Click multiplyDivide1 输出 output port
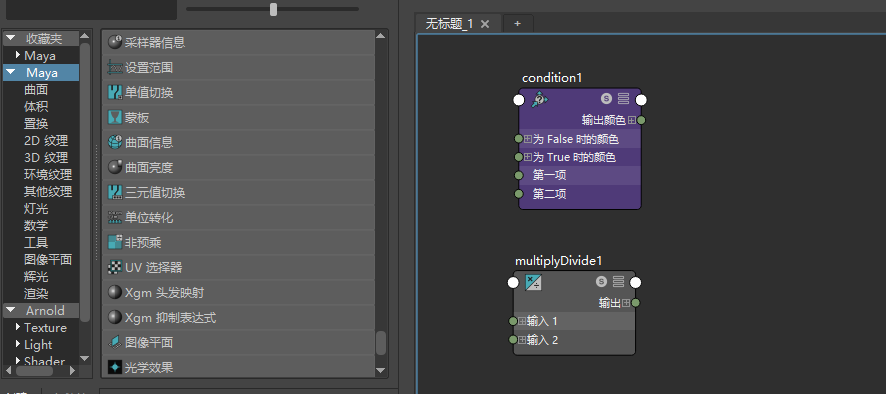The height and width of the screenshot is (394, 886). (x=636, y=303)
